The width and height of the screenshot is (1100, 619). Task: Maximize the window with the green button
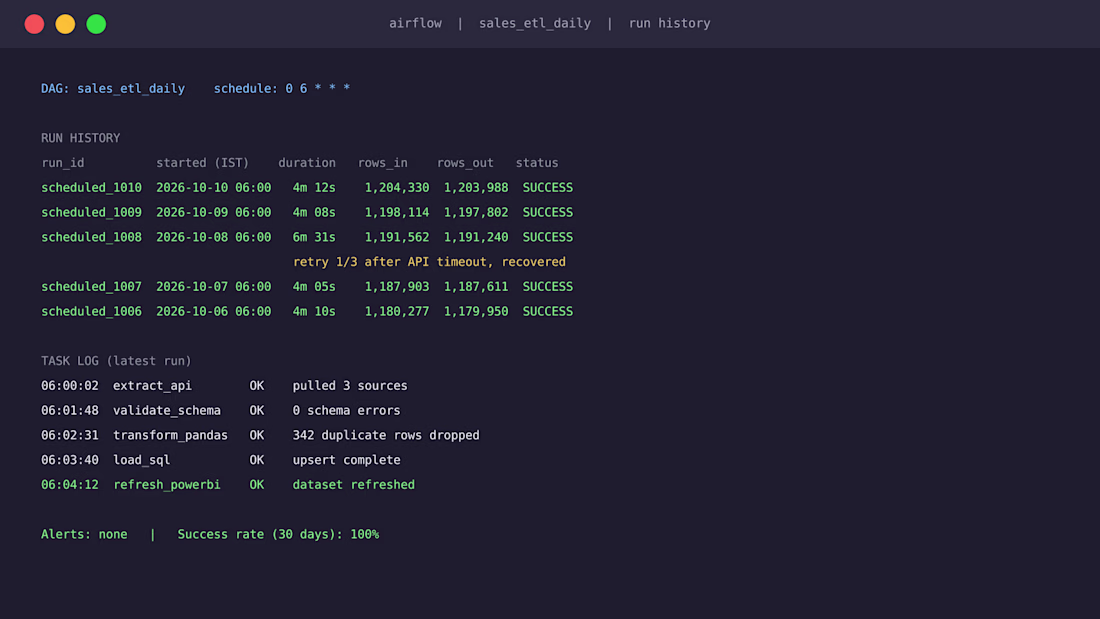click(x=96, y=24)
